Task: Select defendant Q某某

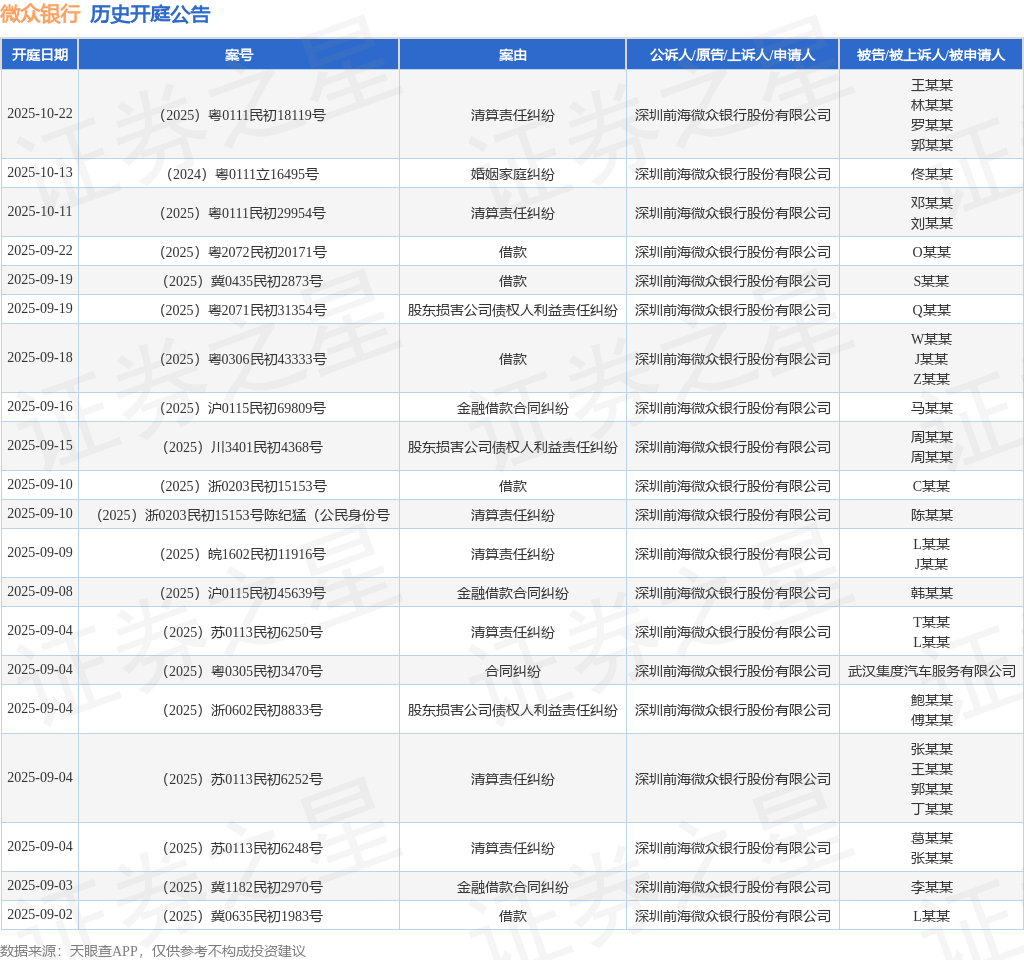Action: pyautogui.click(x=931, y=310)
